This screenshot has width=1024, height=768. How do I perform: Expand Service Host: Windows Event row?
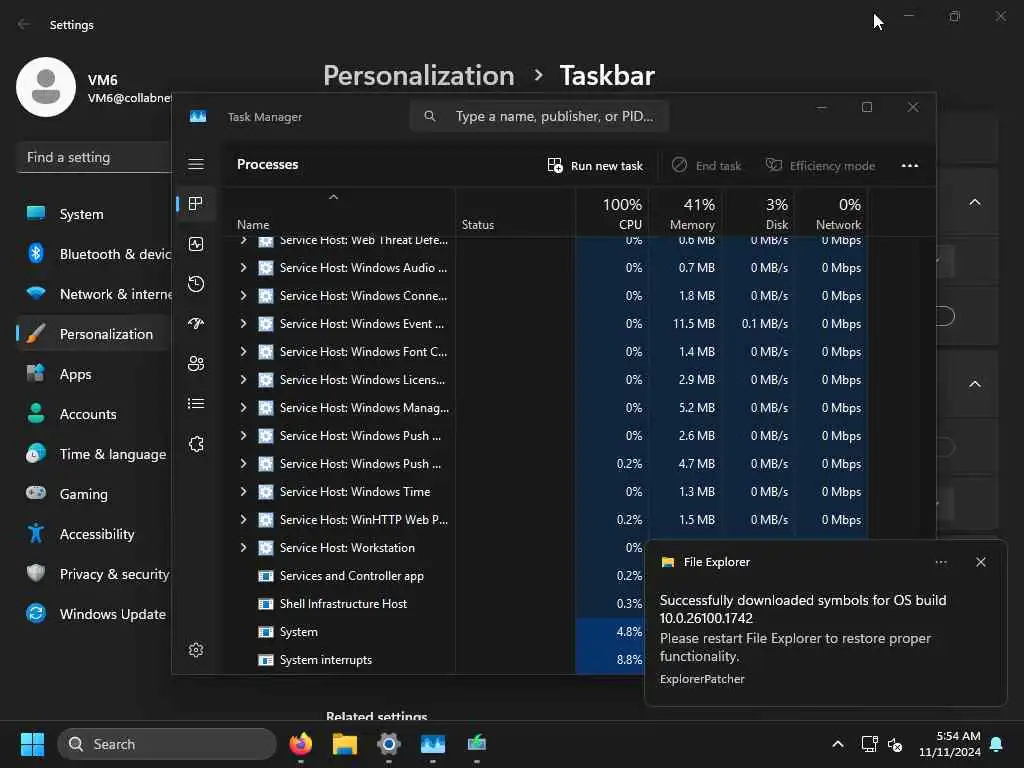(x=243, y=324)
